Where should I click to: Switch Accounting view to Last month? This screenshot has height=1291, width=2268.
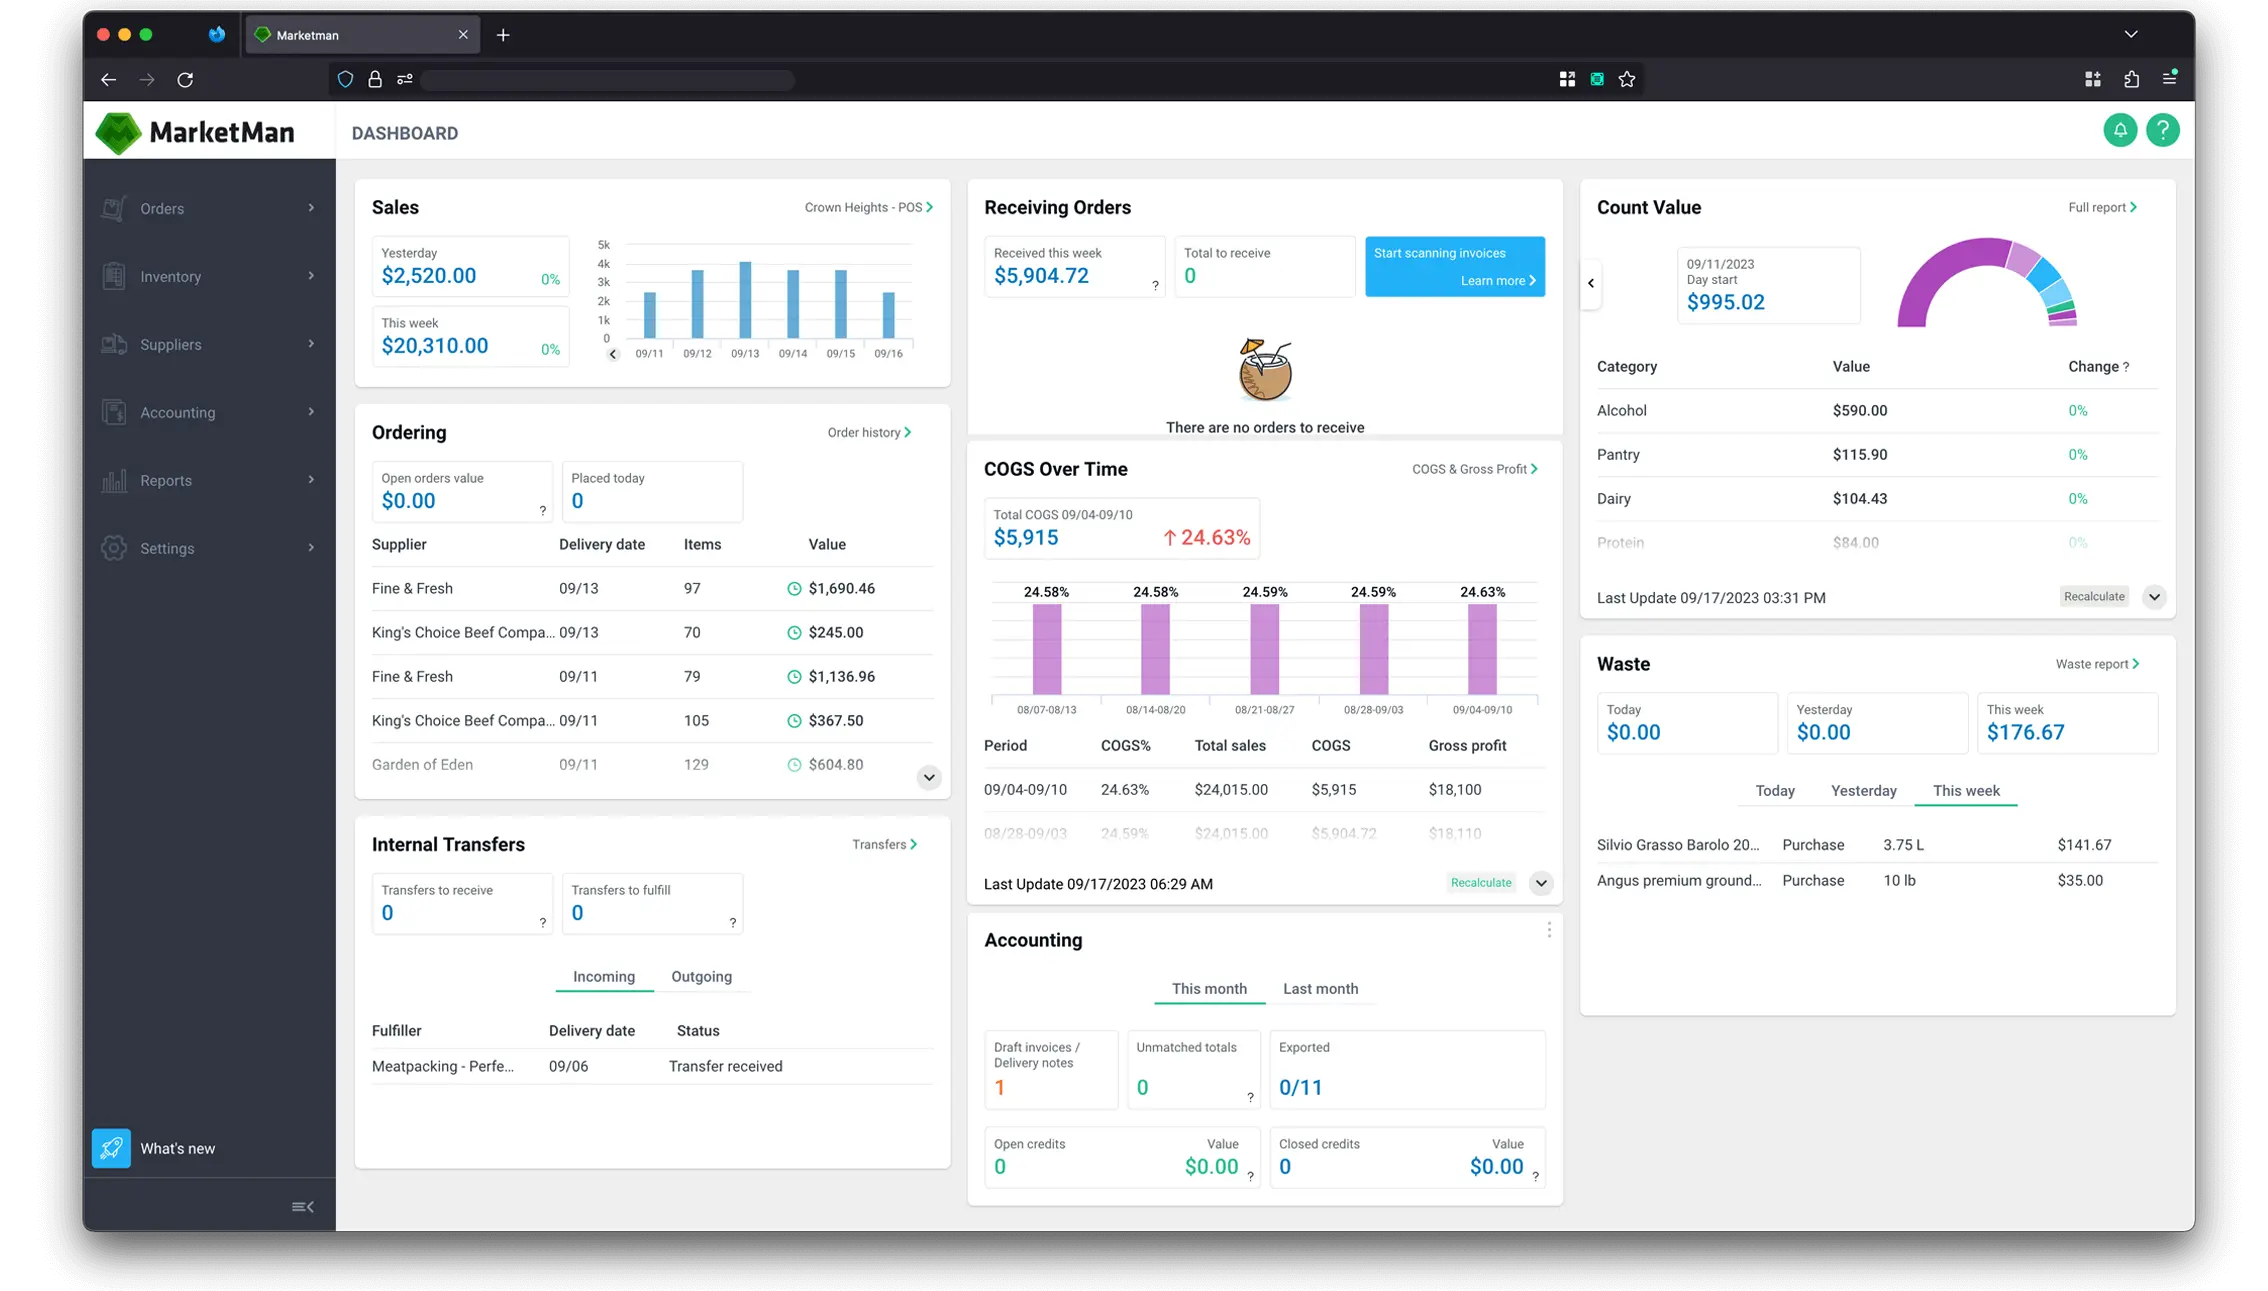[1321, 989]
